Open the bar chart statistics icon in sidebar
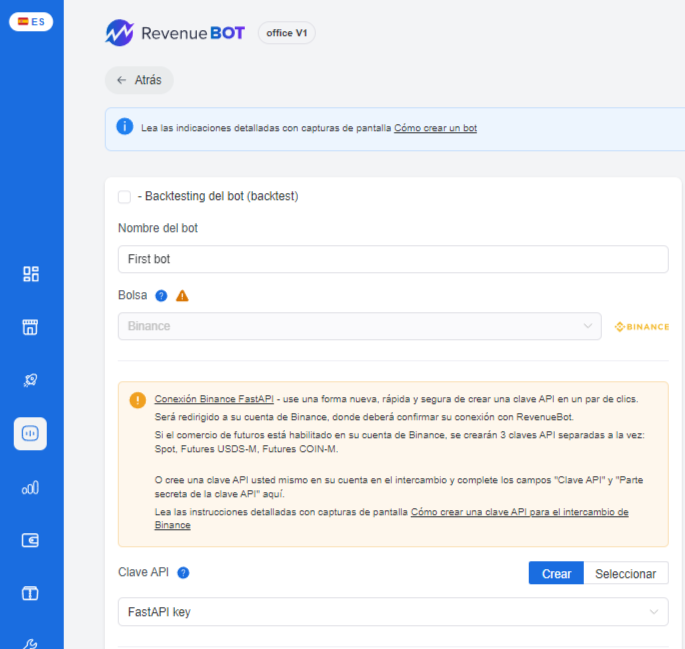This screenshot has height=649, width=685. pyautogui.click(x=31, y=487)
